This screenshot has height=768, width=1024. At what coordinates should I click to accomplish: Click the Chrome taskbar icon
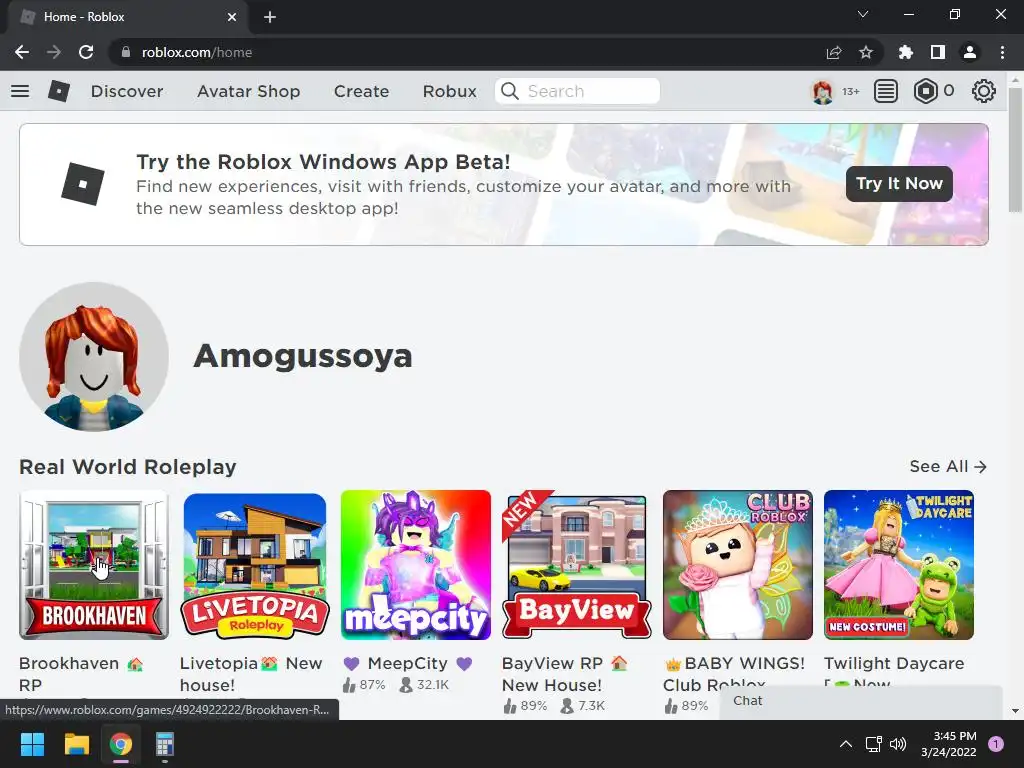(x=120, y=744)
